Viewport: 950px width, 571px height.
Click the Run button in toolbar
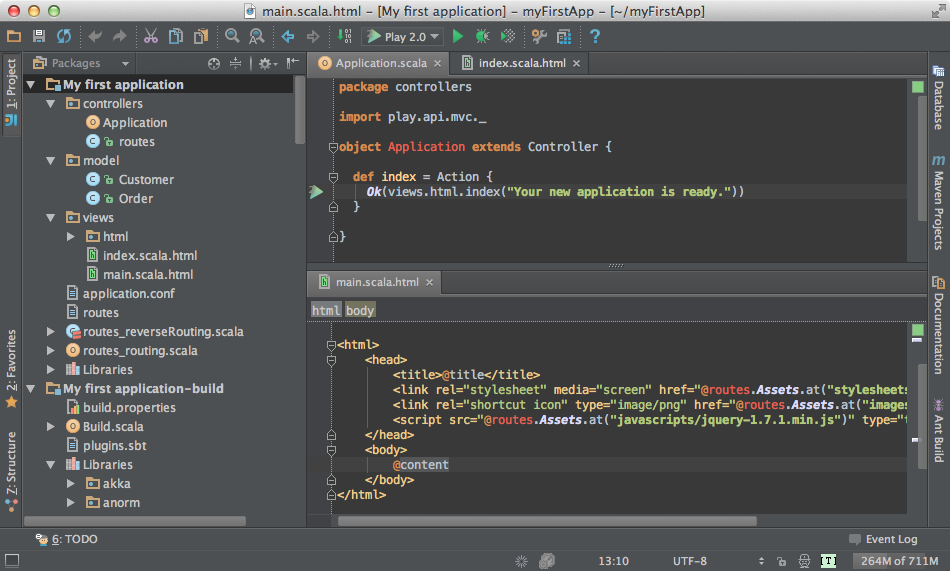coord(458,37)
